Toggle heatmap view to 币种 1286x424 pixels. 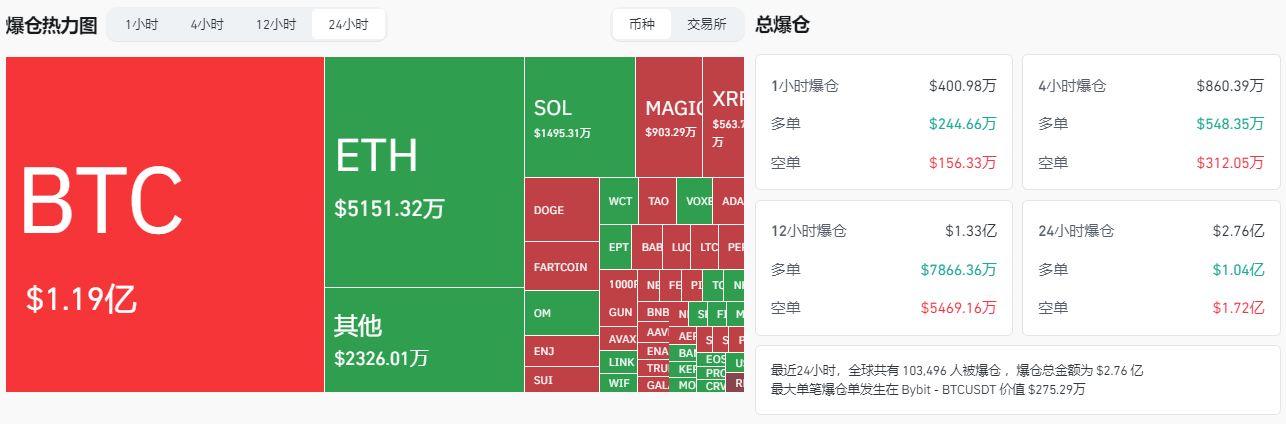(642, 25)
